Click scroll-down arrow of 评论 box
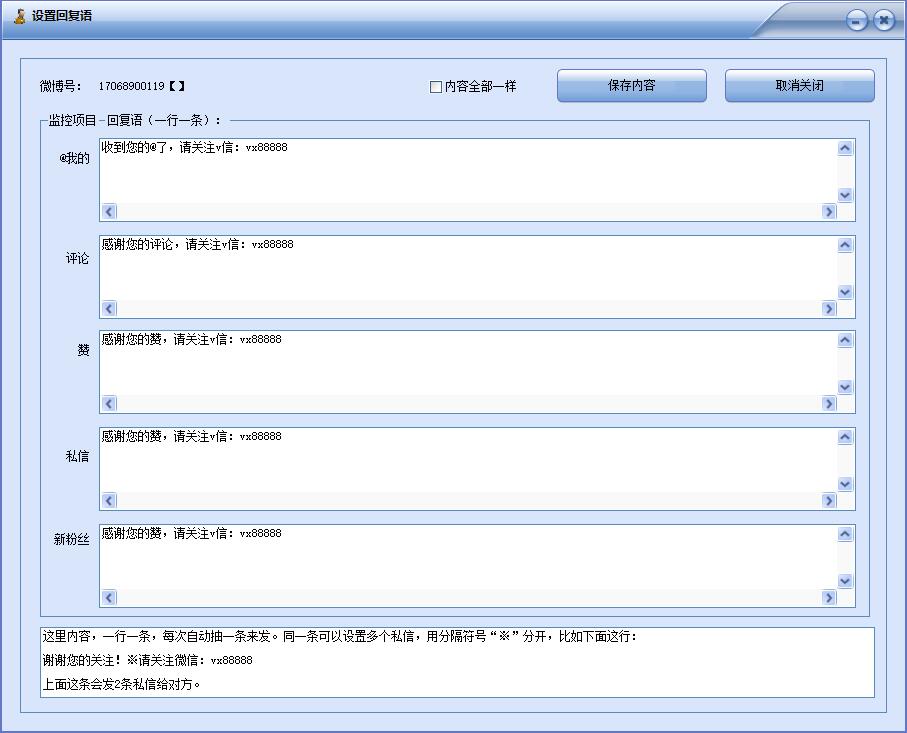The width and height of the screenshot is (907, 733). pyautogui.click(x=845, y=292)
